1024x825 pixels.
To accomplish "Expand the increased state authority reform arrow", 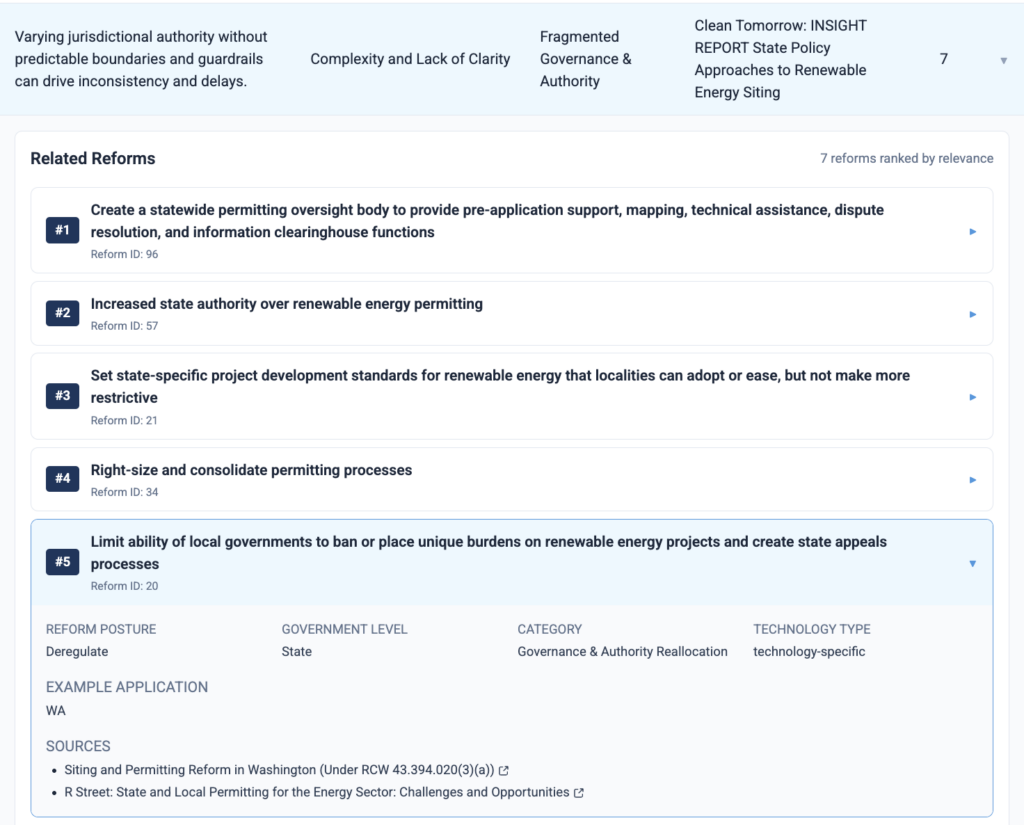I will click(972, 314).
